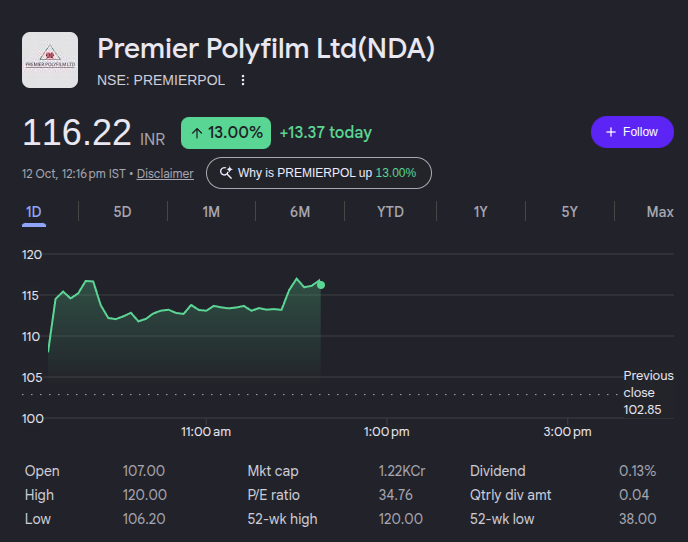
Task: Switch to the 5D chart tab
Action: point(122,212)
